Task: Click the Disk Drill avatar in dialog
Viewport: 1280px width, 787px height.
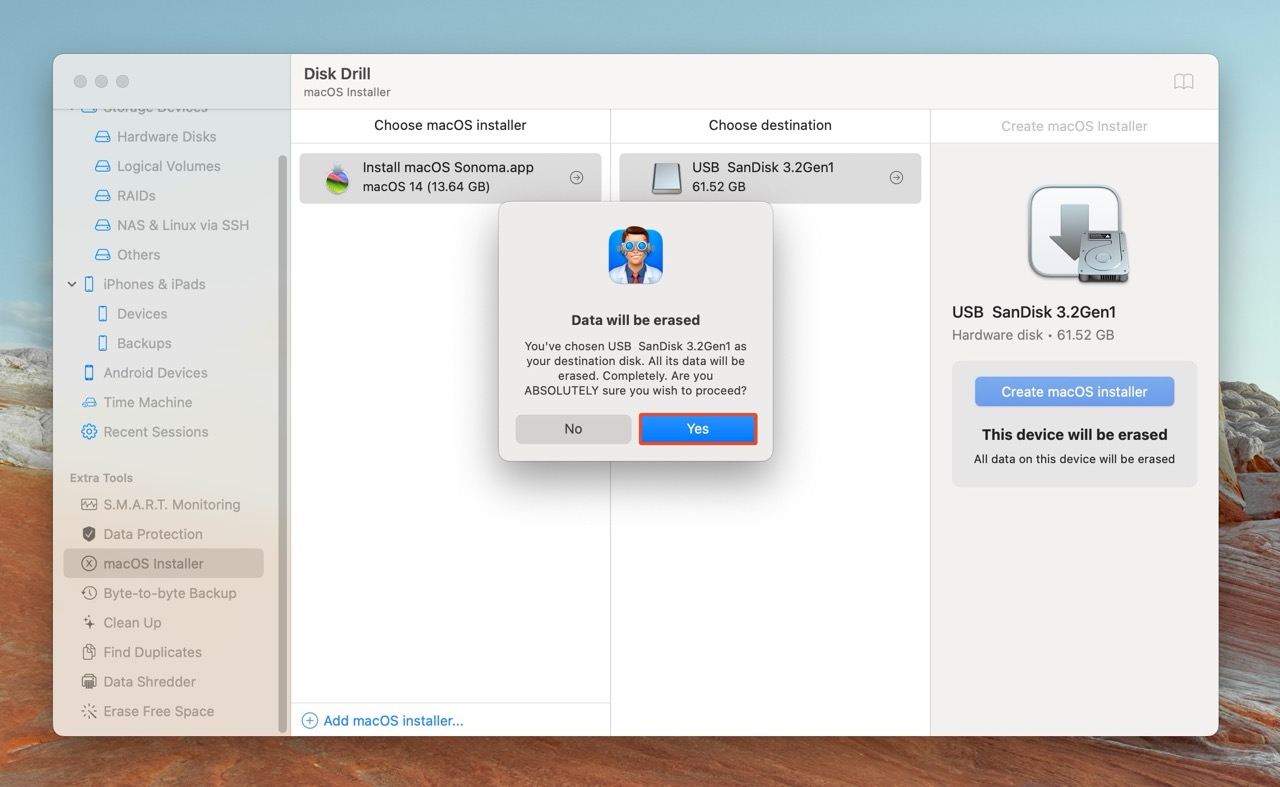Action: tap(636, 255)
